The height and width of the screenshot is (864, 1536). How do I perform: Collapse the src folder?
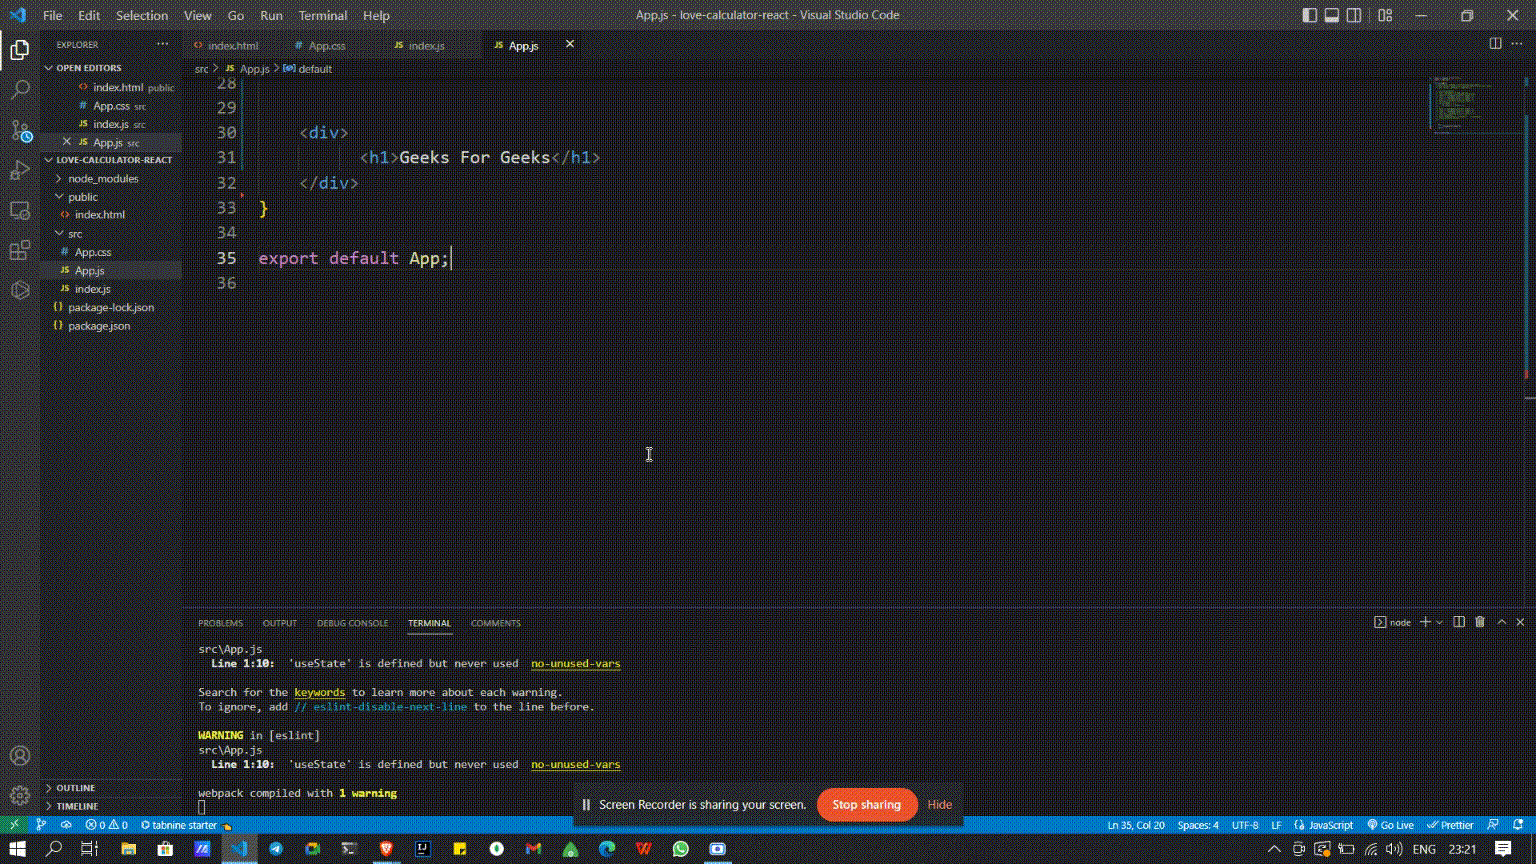[111, 233]
